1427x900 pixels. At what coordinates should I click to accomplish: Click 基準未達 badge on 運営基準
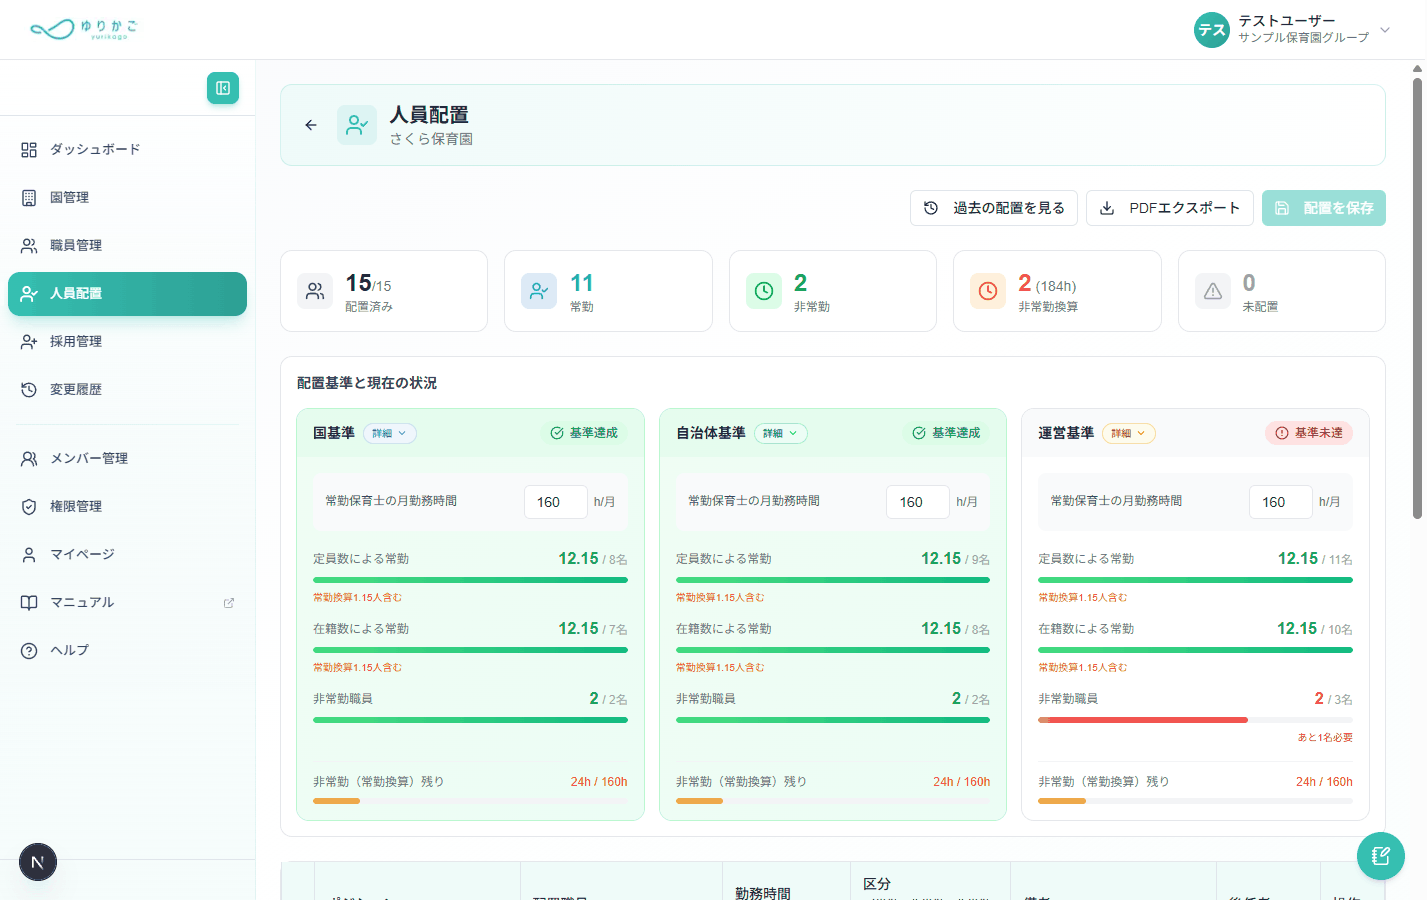pyautogui.click(x=1309, y=433)
